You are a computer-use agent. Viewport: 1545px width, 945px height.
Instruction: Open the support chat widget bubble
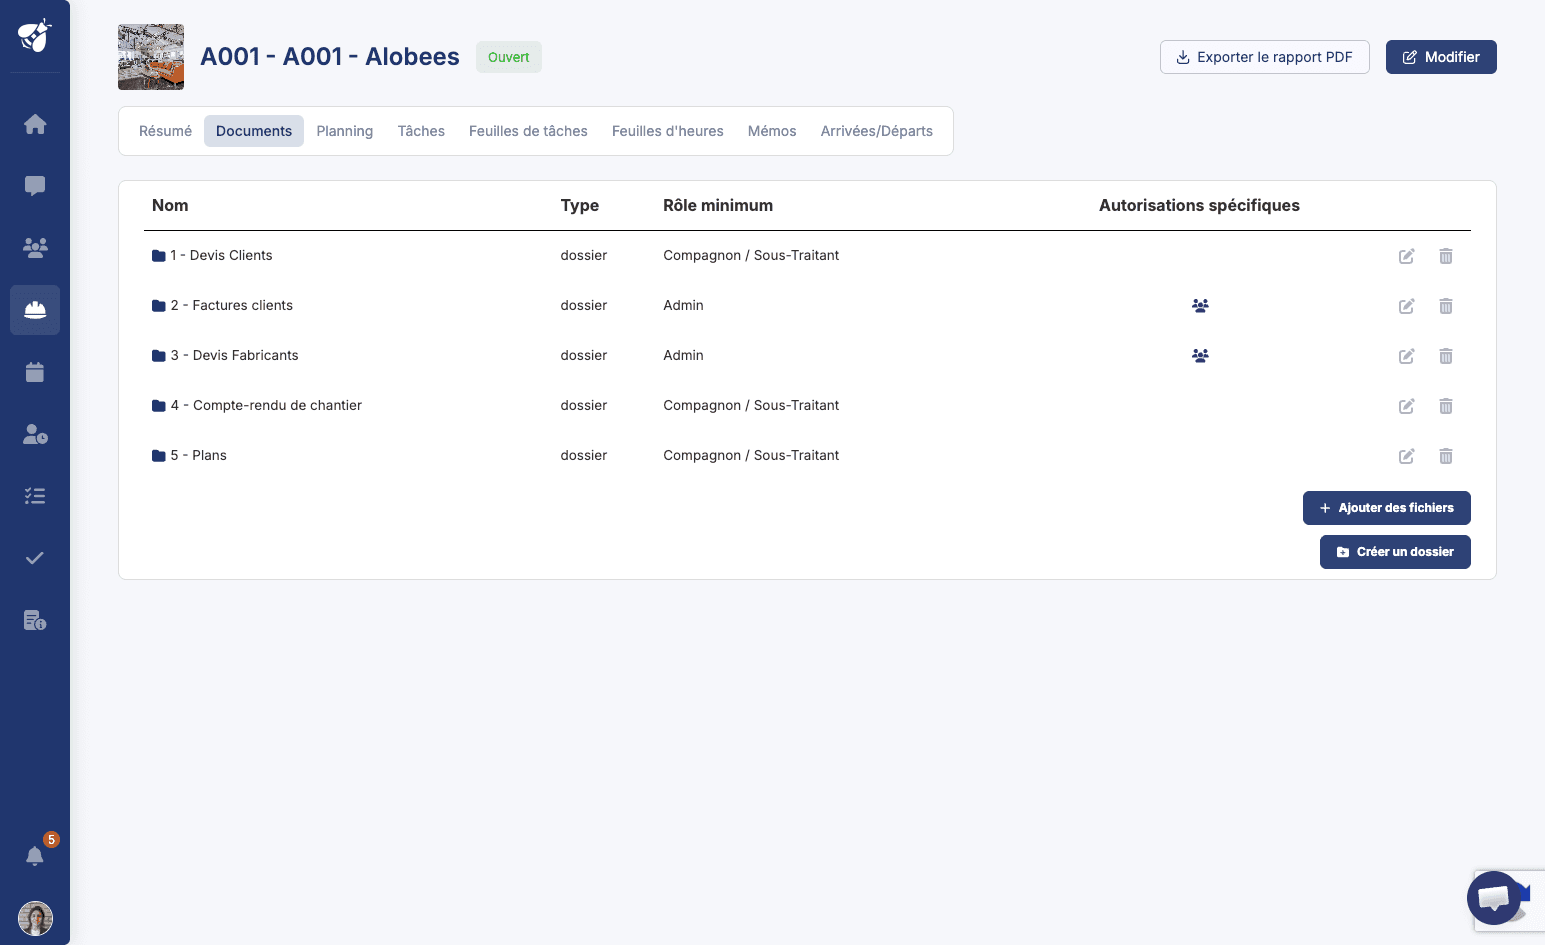[1494, 897]
